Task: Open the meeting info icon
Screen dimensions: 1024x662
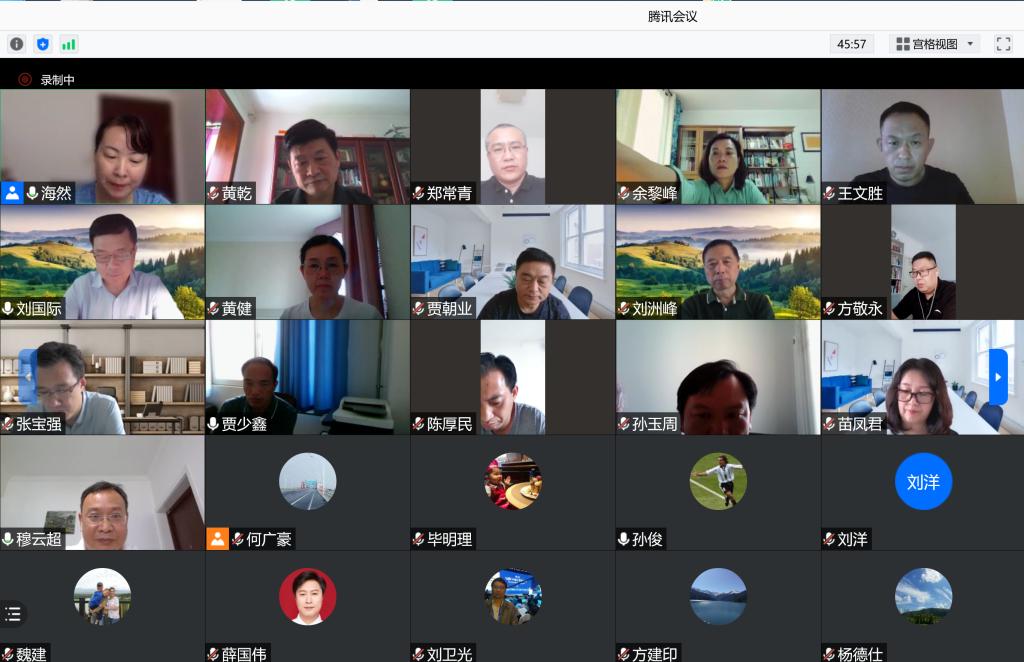Action: [16, 44]
